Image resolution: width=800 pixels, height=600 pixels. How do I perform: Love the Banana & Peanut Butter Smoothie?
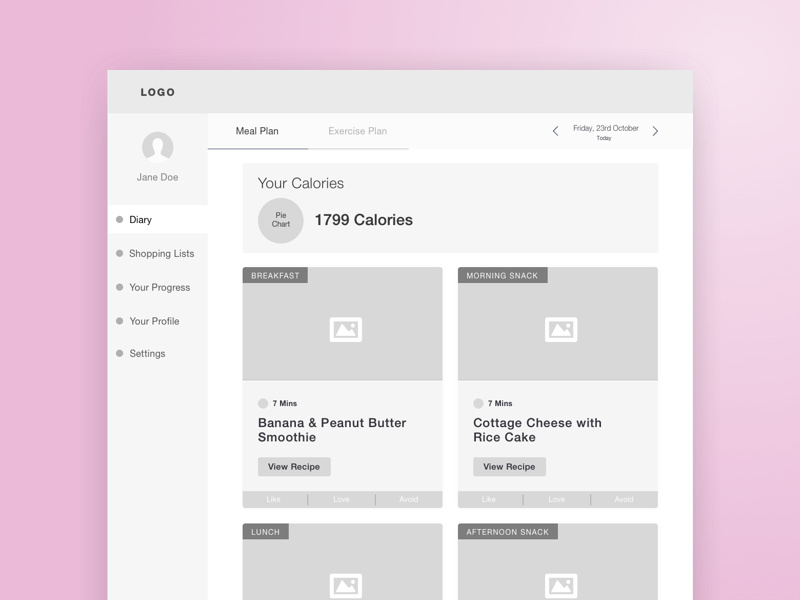click(x=341, y=499)
